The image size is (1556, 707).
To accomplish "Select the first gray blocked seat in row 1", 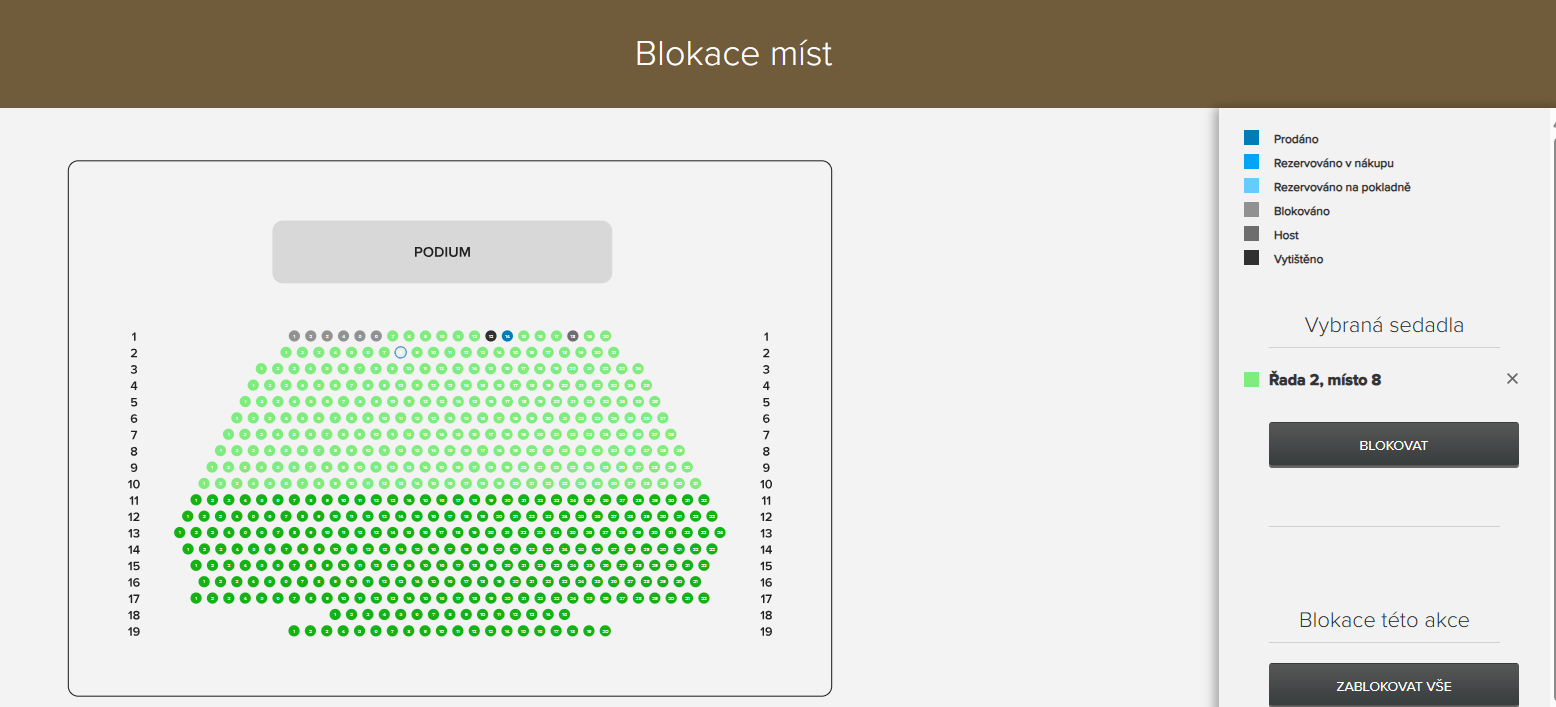I will coord(293,336).
